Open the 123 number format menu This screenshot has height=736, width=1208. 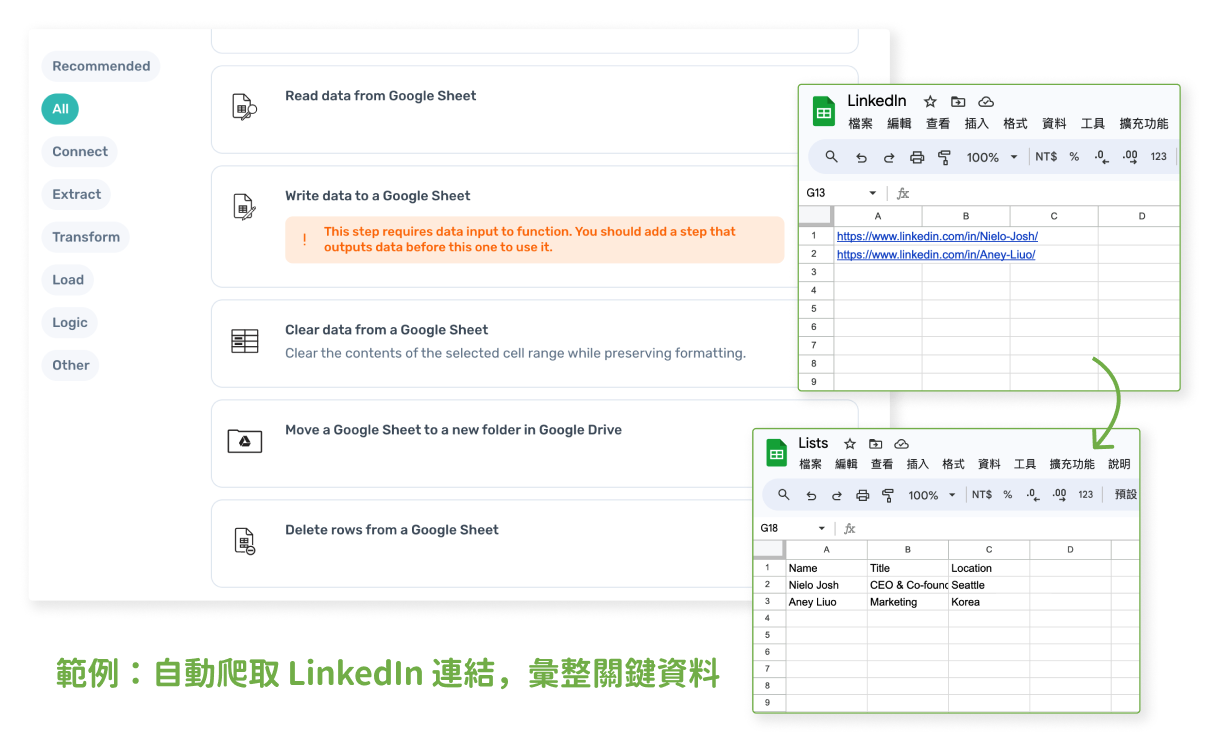(1158, 156)
